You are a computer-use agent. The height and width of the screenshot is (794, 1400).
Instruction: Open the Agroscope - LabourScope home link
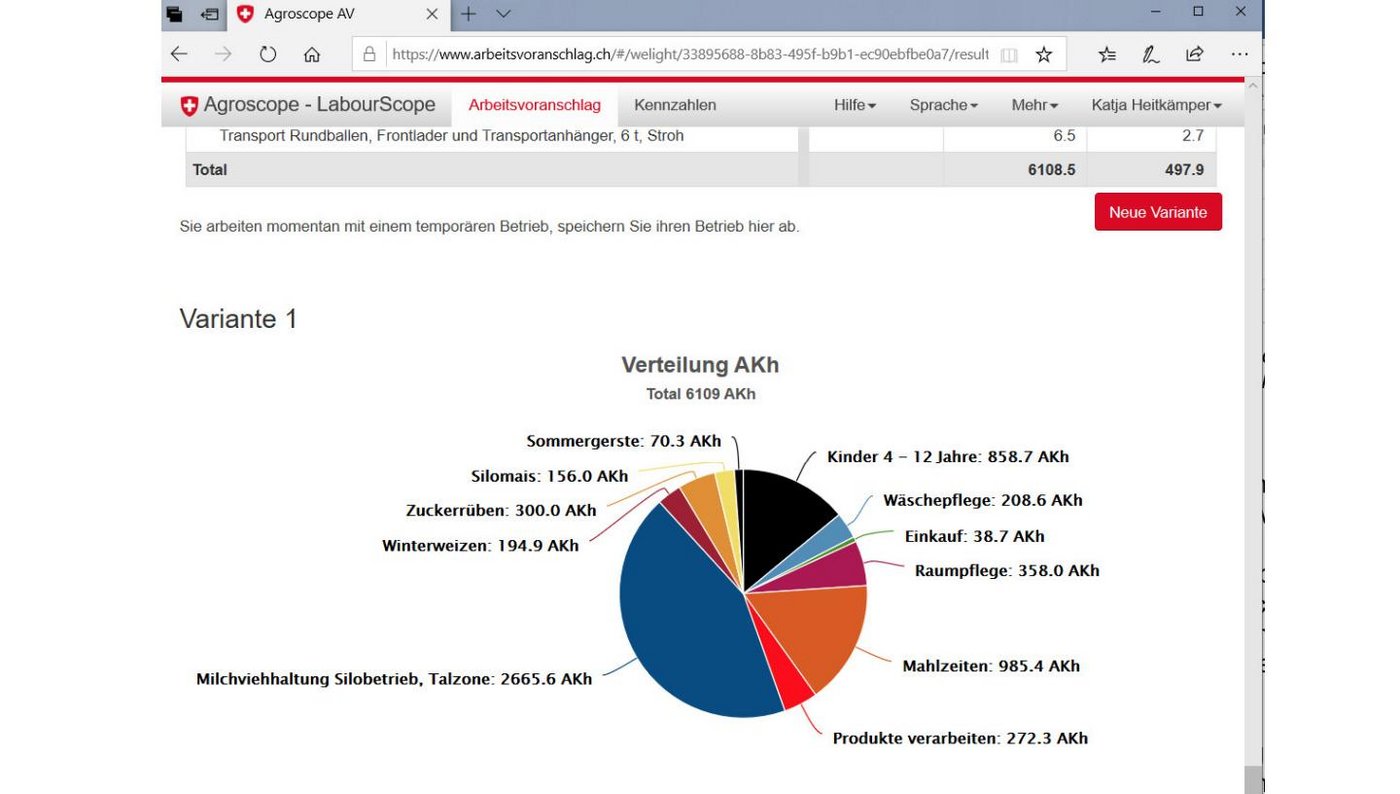point(319,104)
